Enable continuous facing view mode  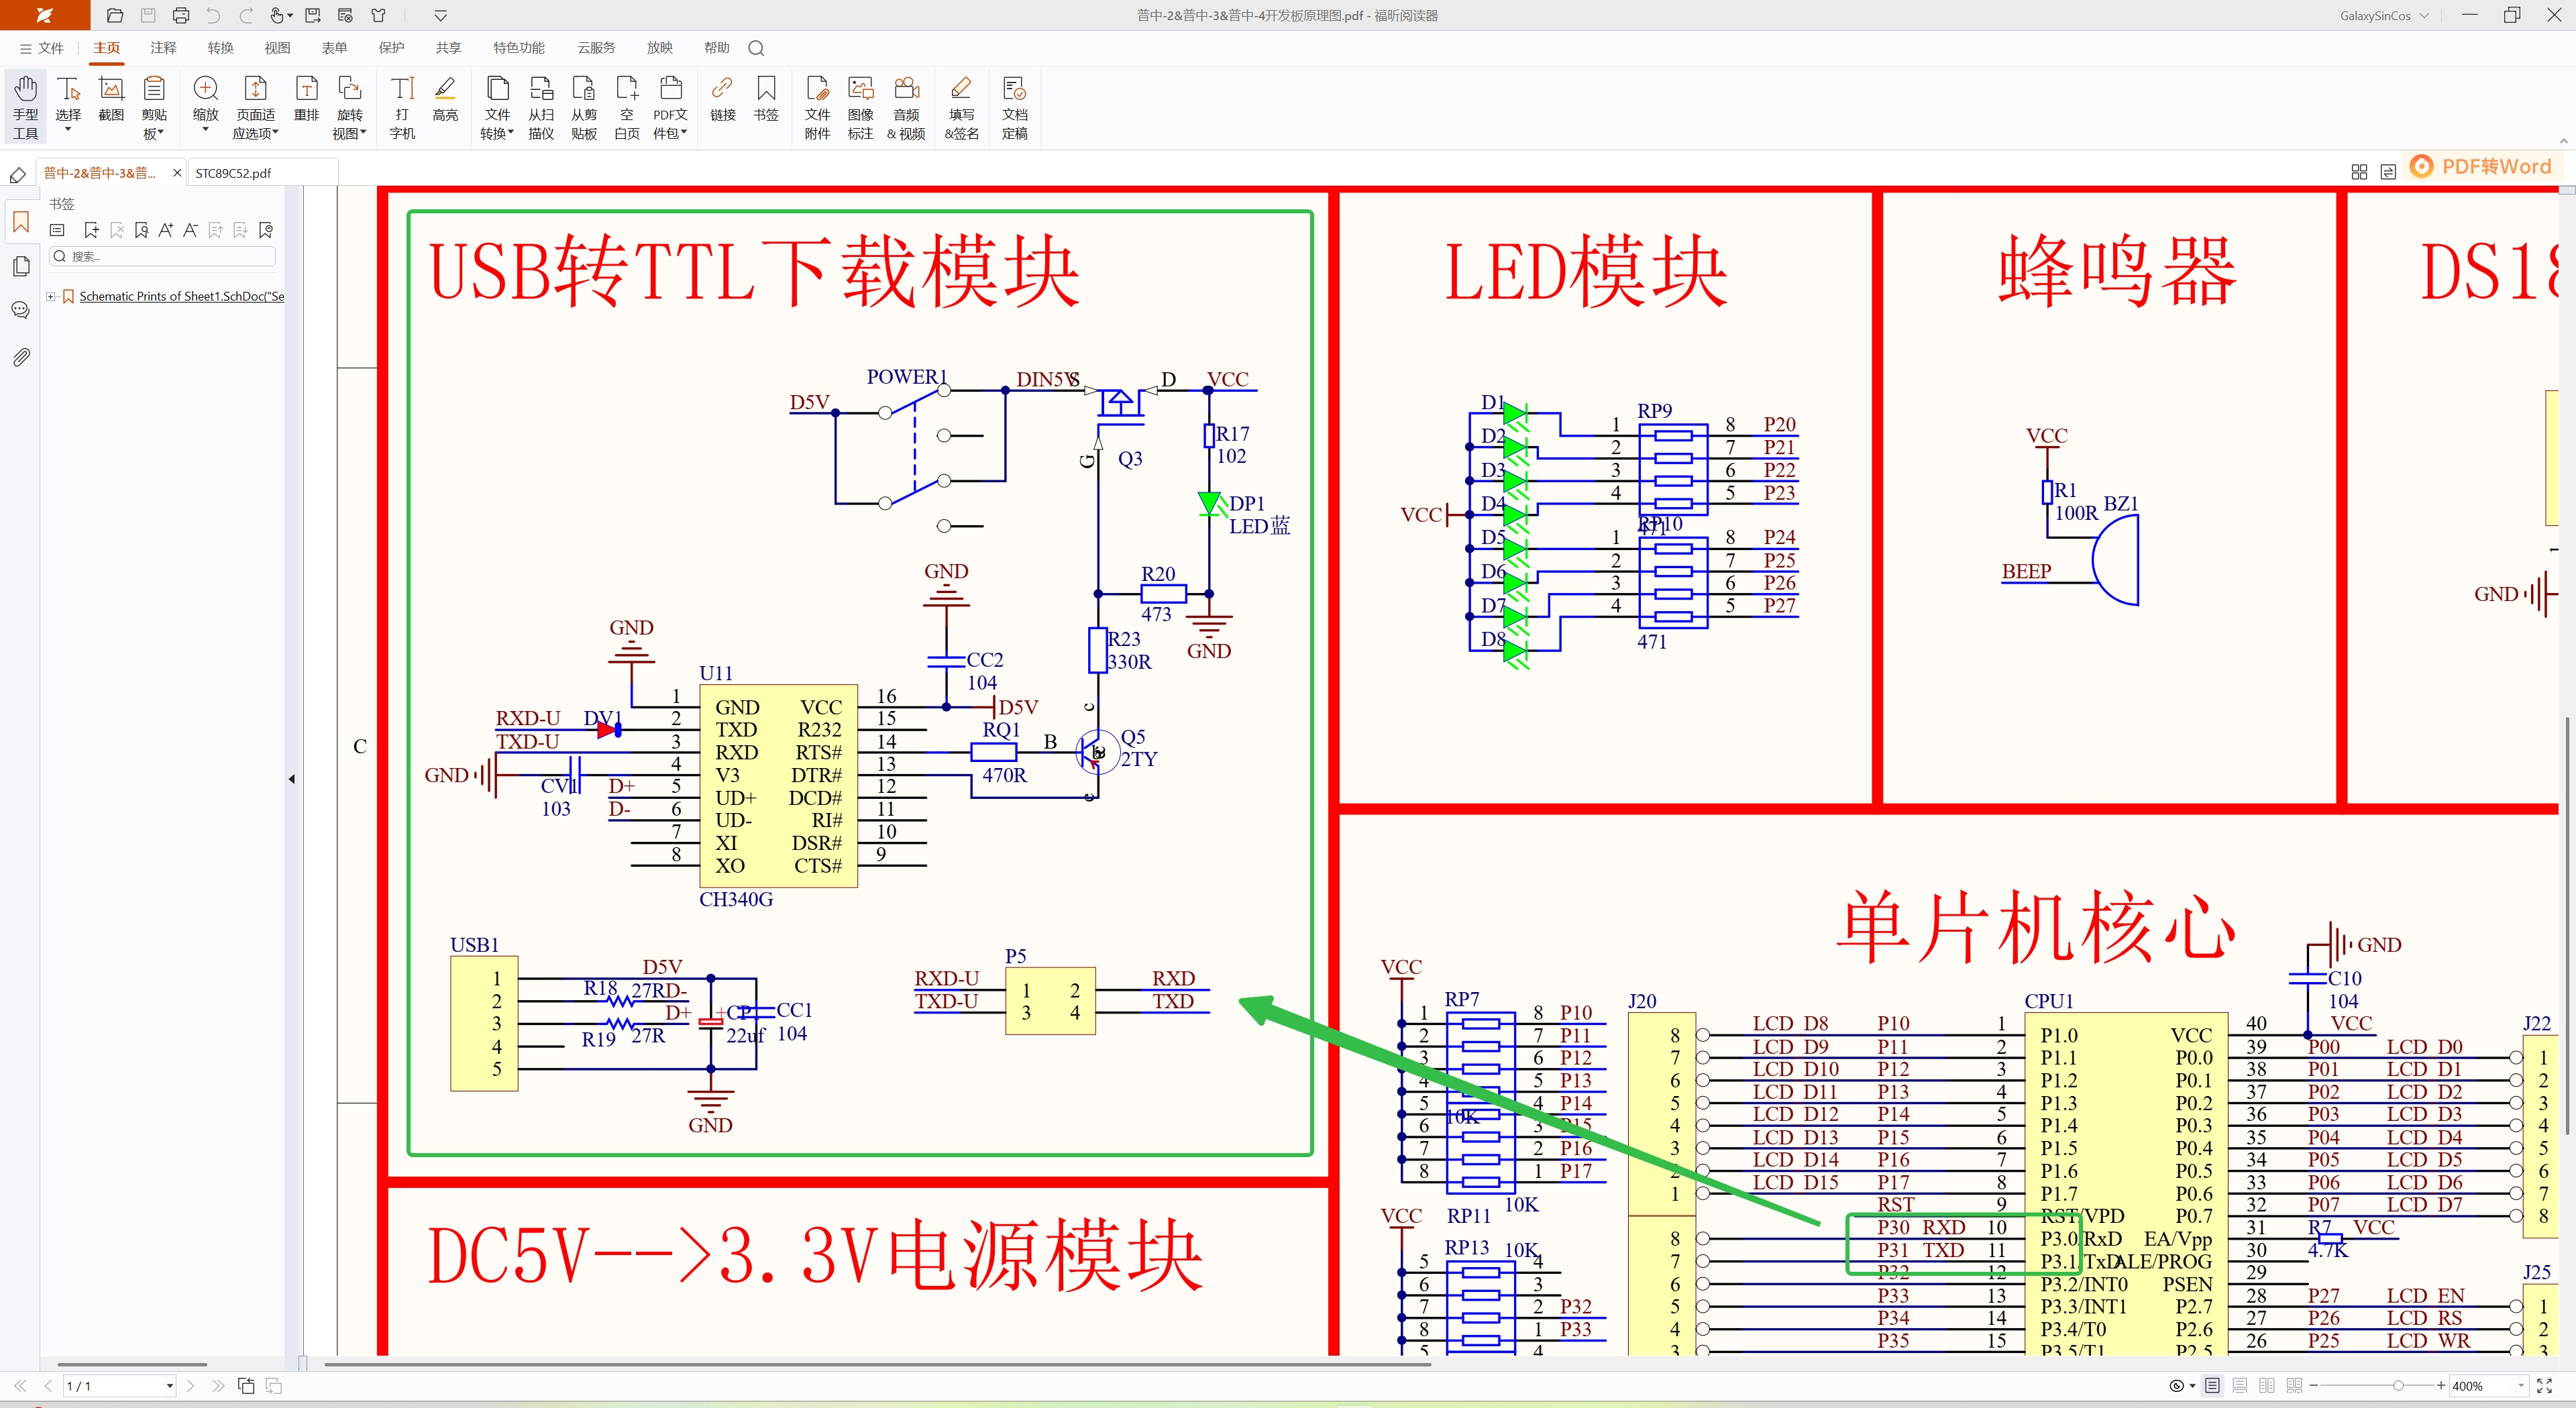point(2295,1386)
